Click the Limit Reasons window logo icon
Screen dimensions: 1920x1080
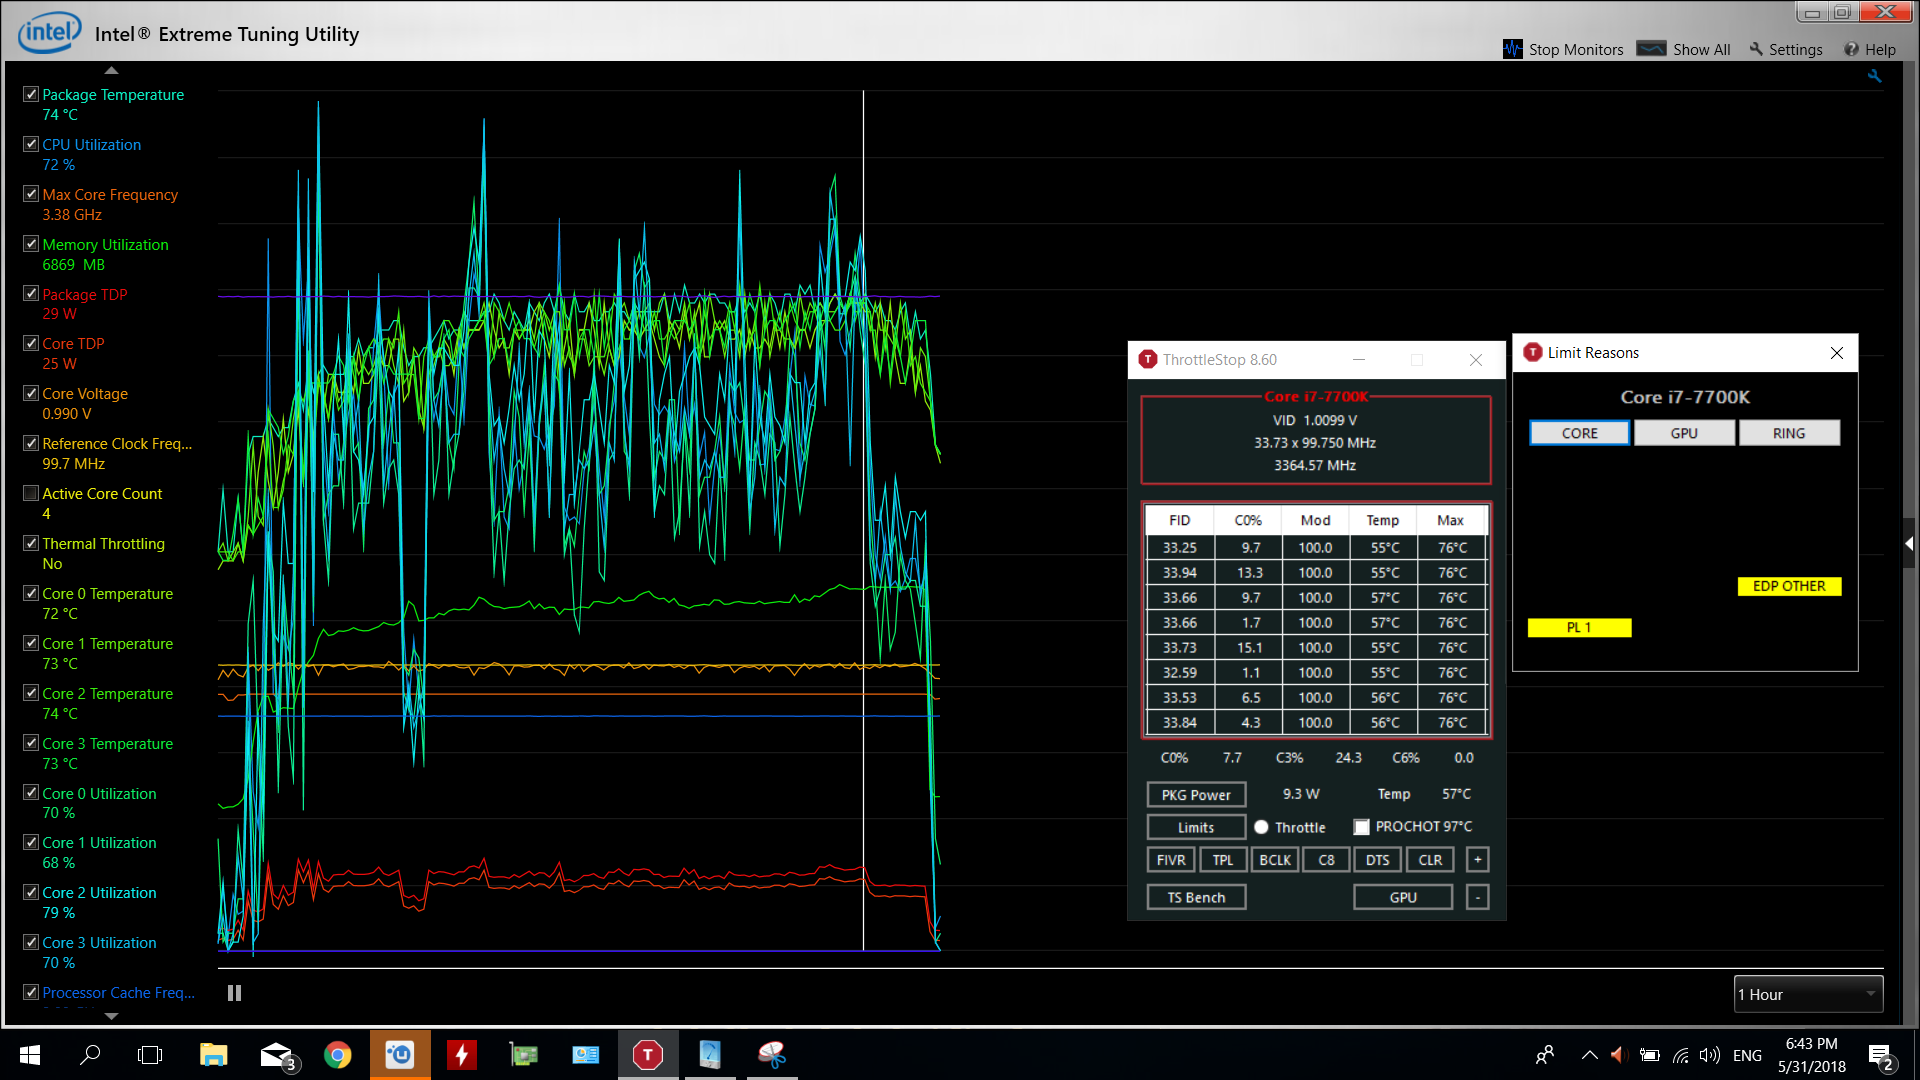pyautogui.click(x=1532, y=352)
